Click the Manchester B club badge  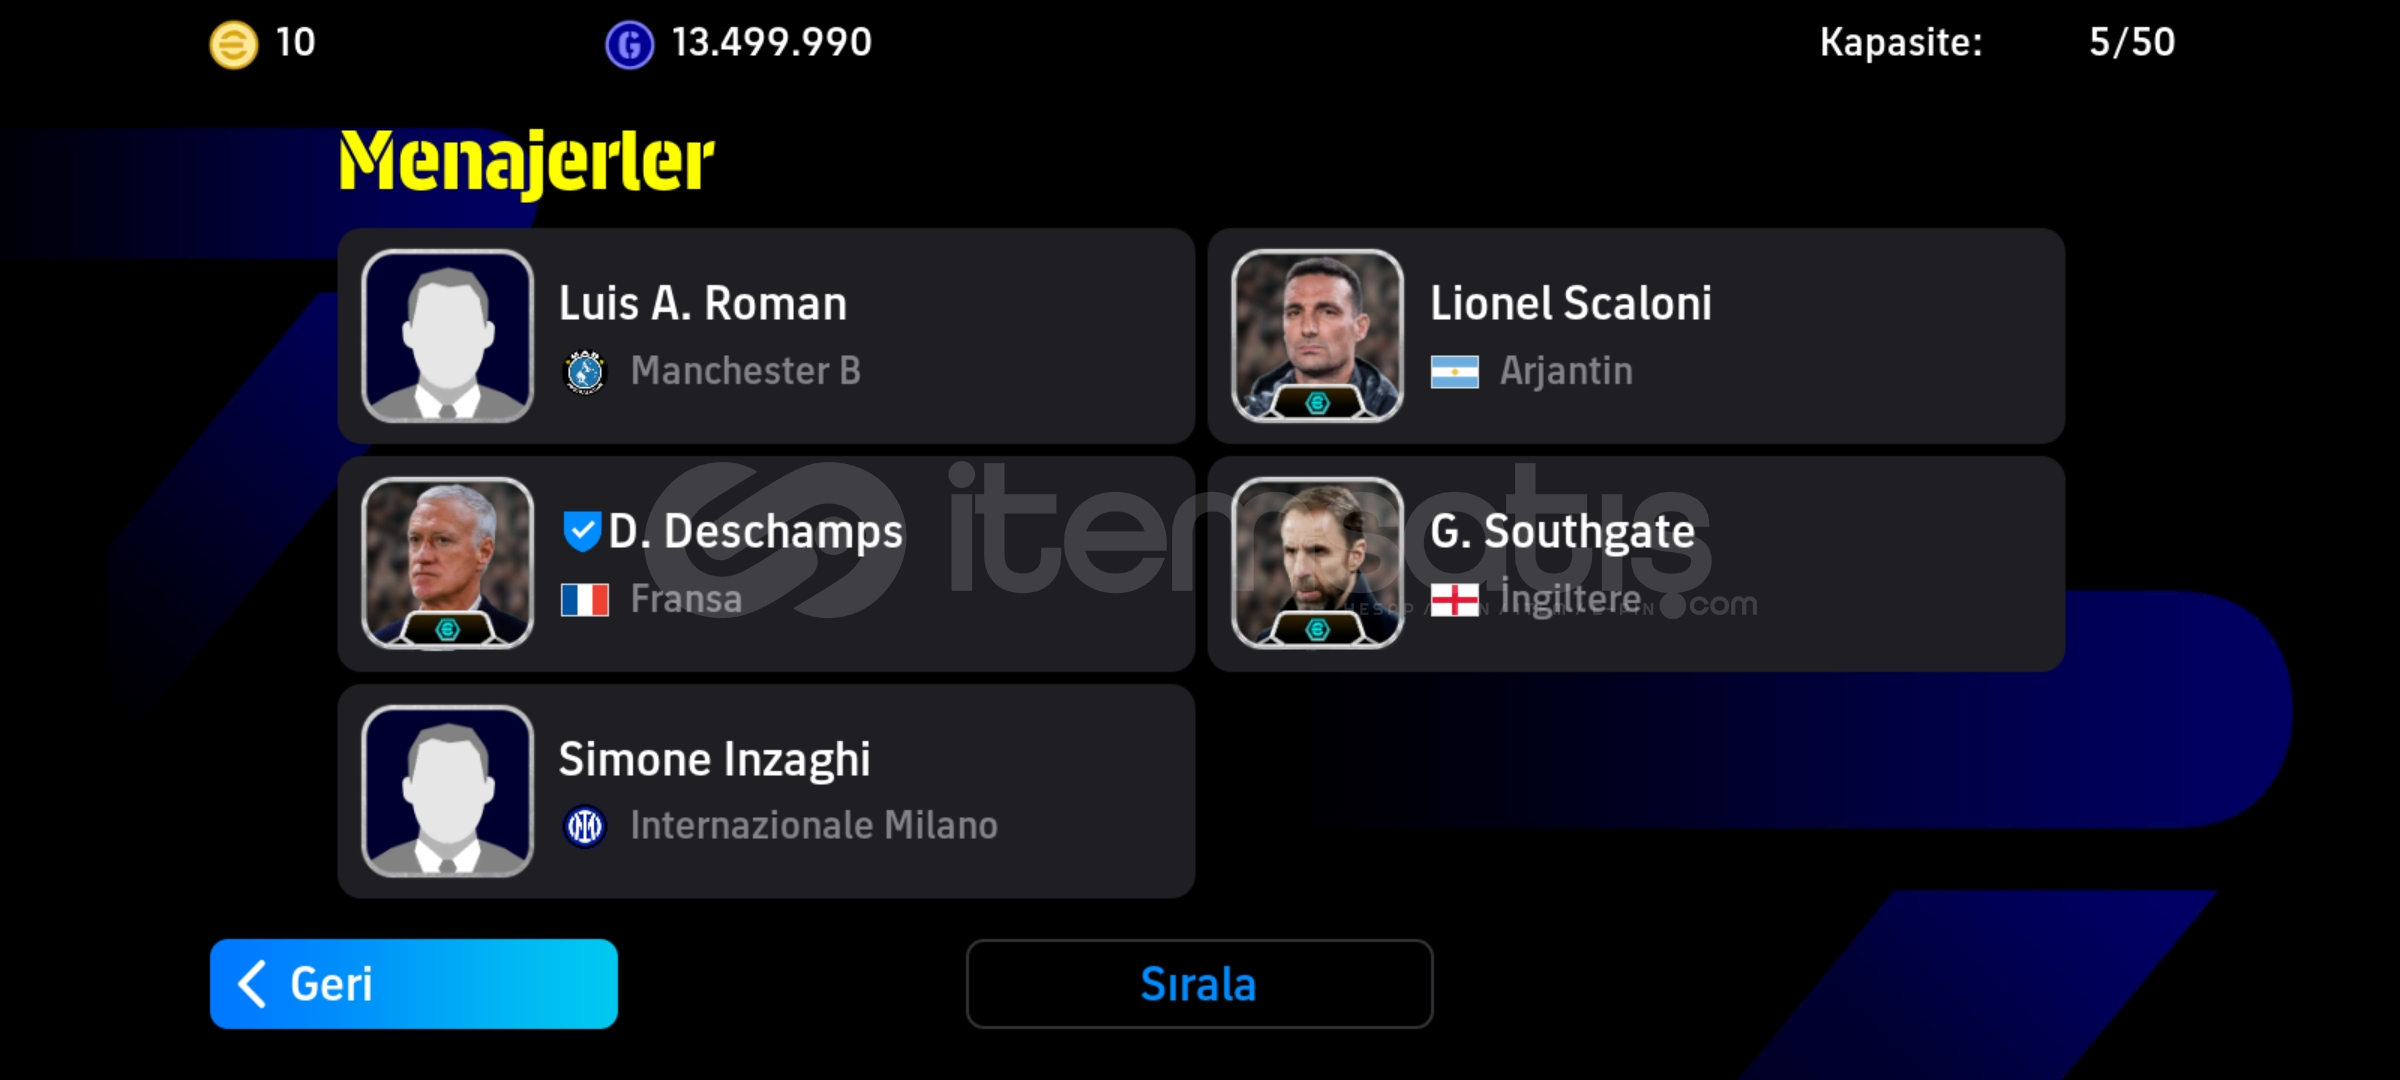(x=585, y=372)
